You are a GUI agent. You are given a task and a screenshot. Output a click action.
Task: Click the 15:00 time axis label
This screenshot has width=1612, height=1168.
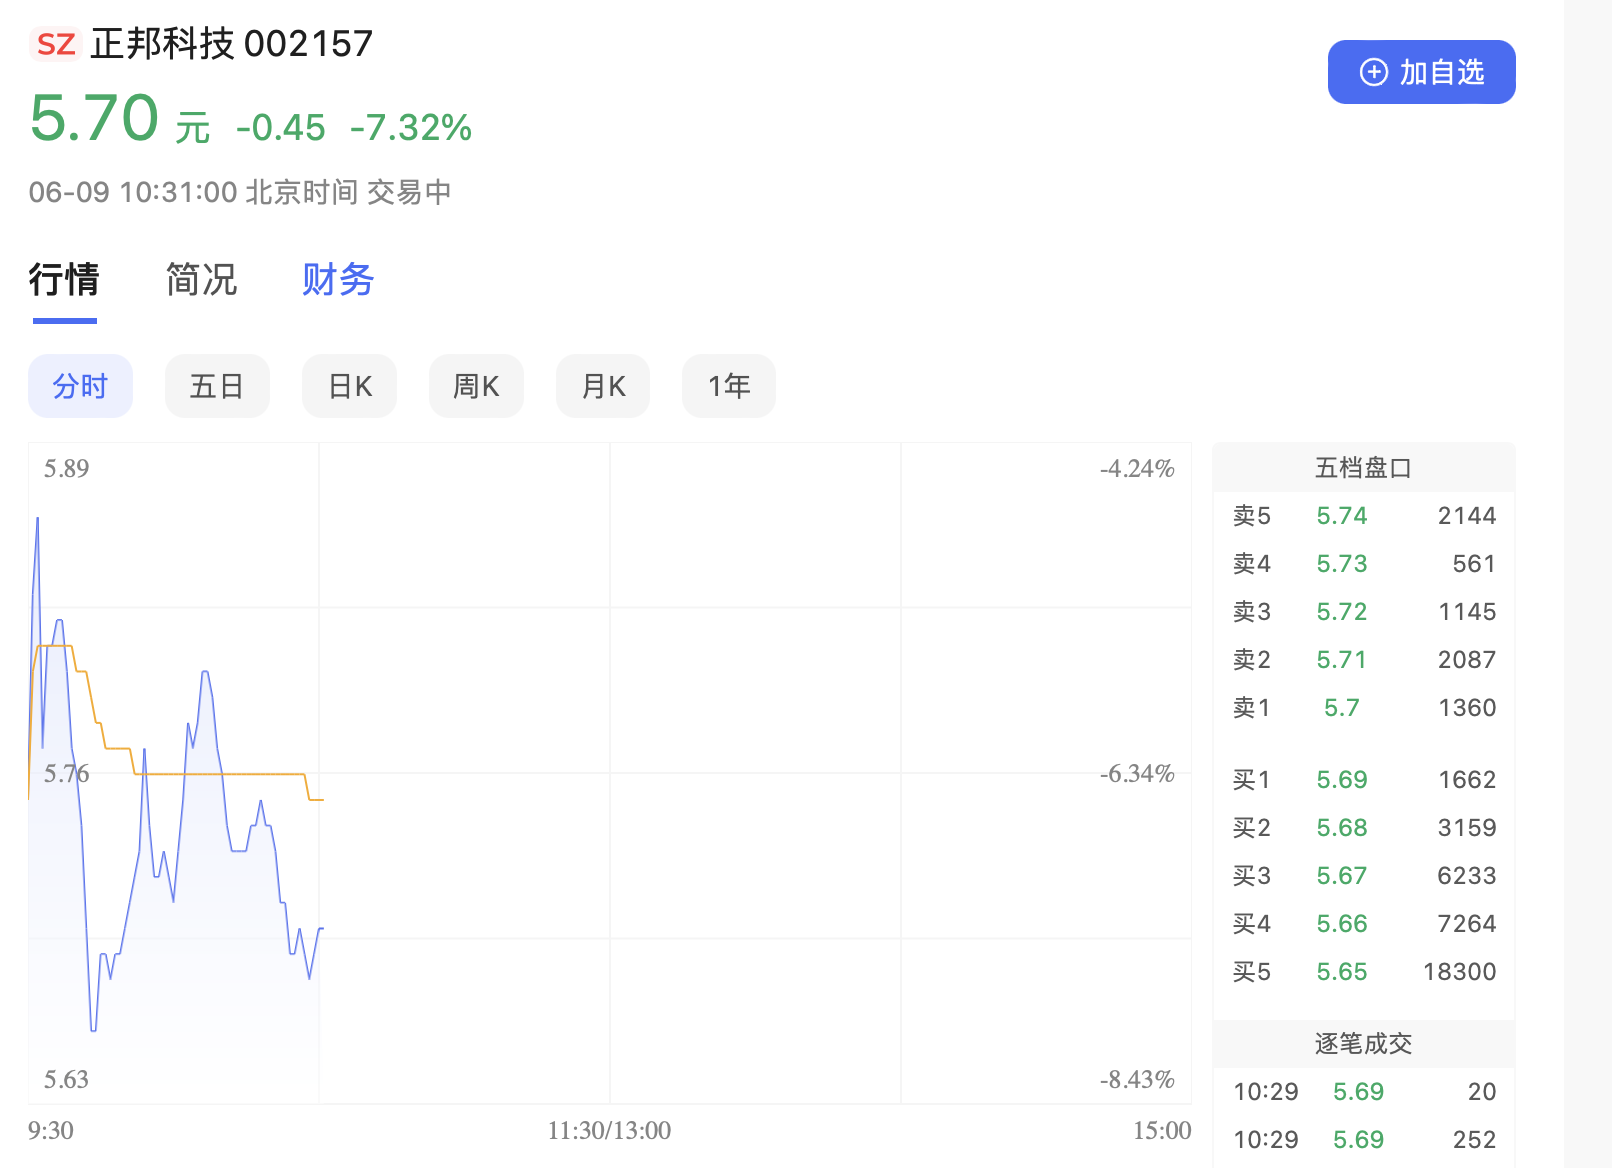click(1162, 1130)
